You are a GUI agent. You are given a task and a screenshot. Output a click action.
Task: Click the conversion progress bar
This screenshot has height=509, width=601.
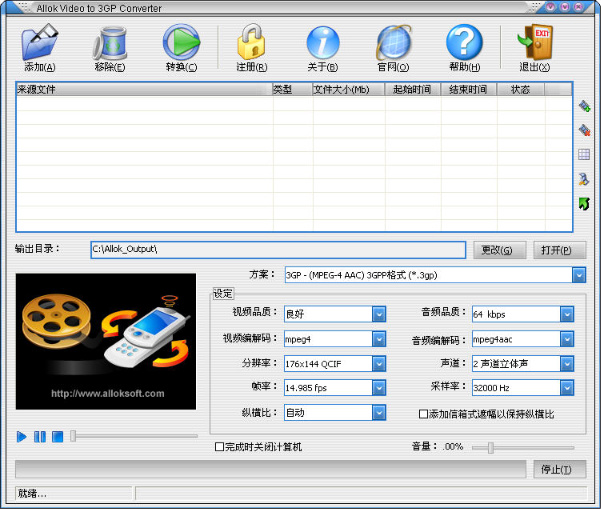click(271, 469)
